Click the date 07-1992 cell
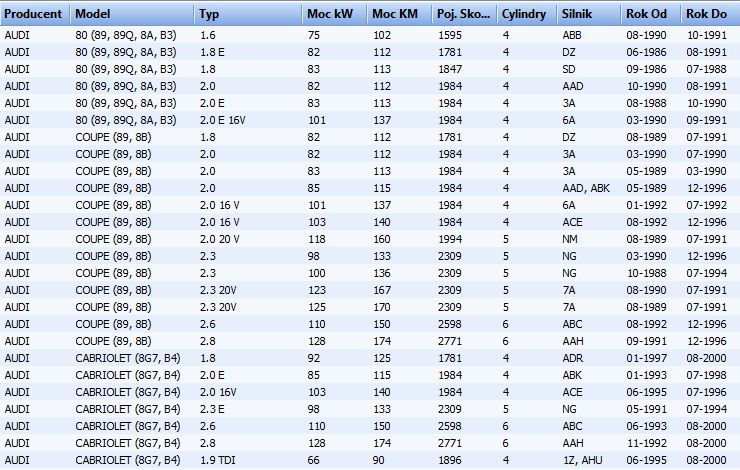This screenshot has height=470, width=740. click(706, 205)
